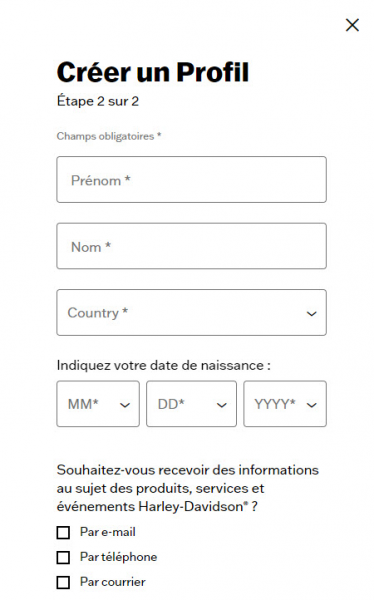374x600 pixels.
Task: Close the Créer un Profil dialog
Action: [352, 25]
